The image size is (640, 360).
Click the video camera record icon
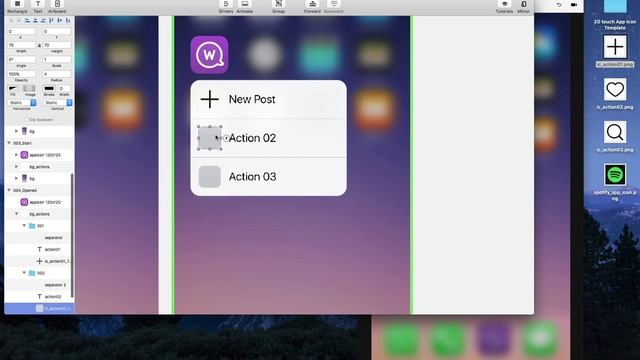pos(574,4)
